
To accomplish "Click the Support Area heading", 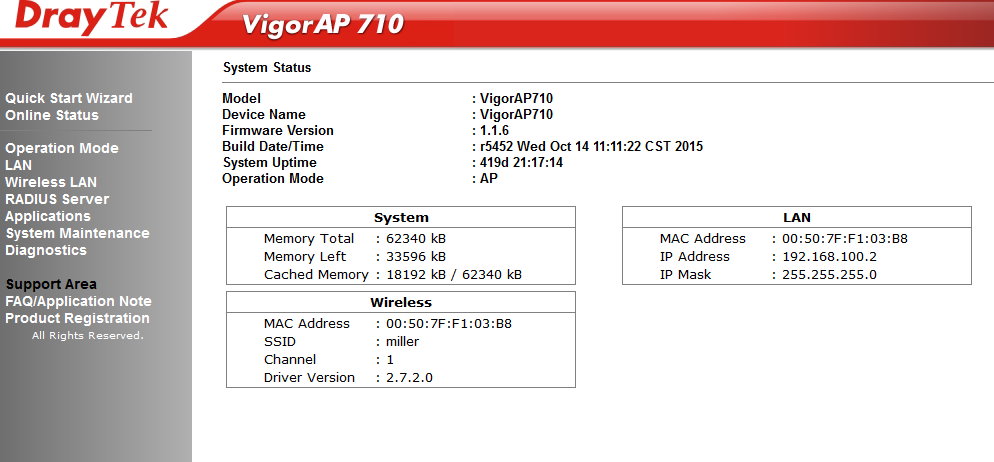I will click(x=51, y=285).
